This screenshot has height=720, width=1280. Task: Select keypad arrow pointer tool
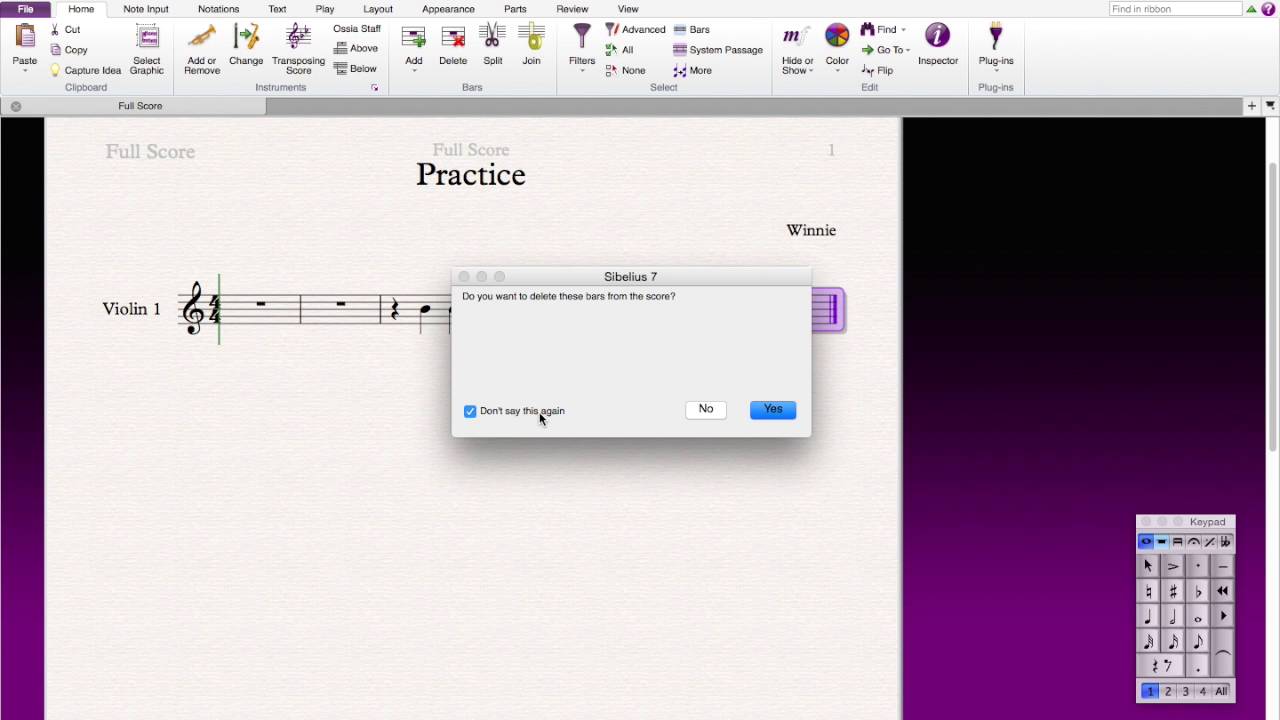1148,566
